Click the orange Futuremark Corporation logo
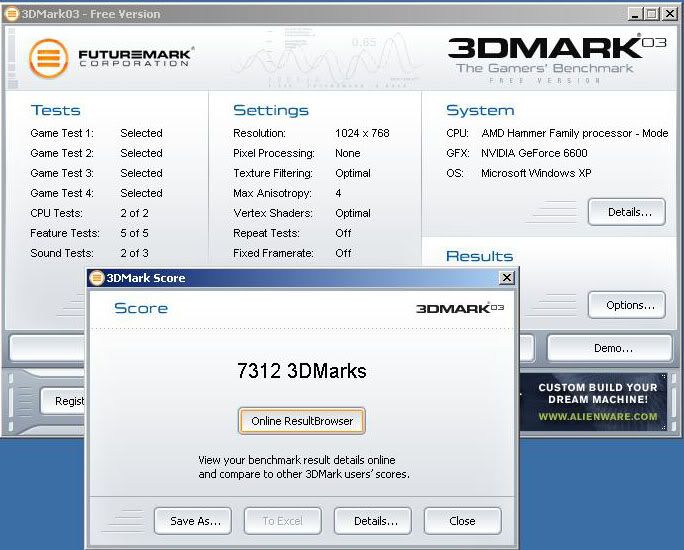 point(48,58)
